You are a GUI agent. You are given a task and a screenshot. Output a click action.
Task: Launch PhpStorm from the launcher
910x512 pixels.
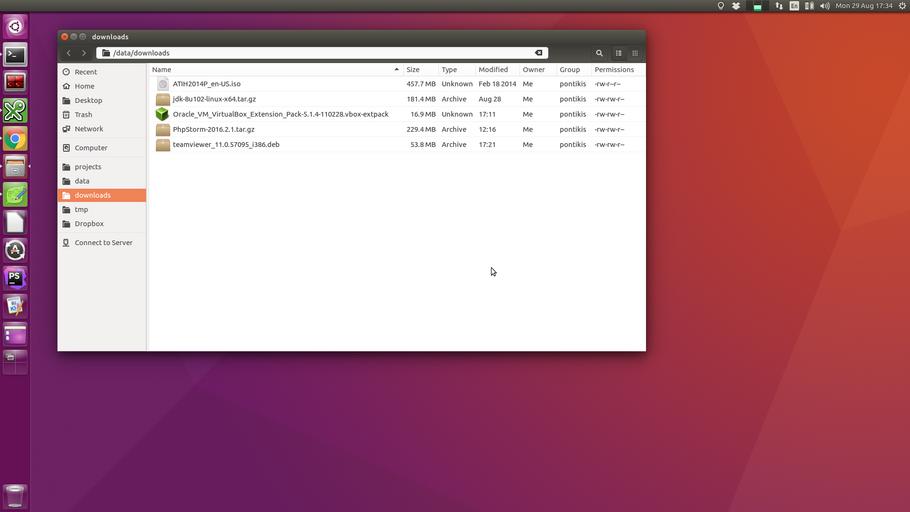click(15, 278)
